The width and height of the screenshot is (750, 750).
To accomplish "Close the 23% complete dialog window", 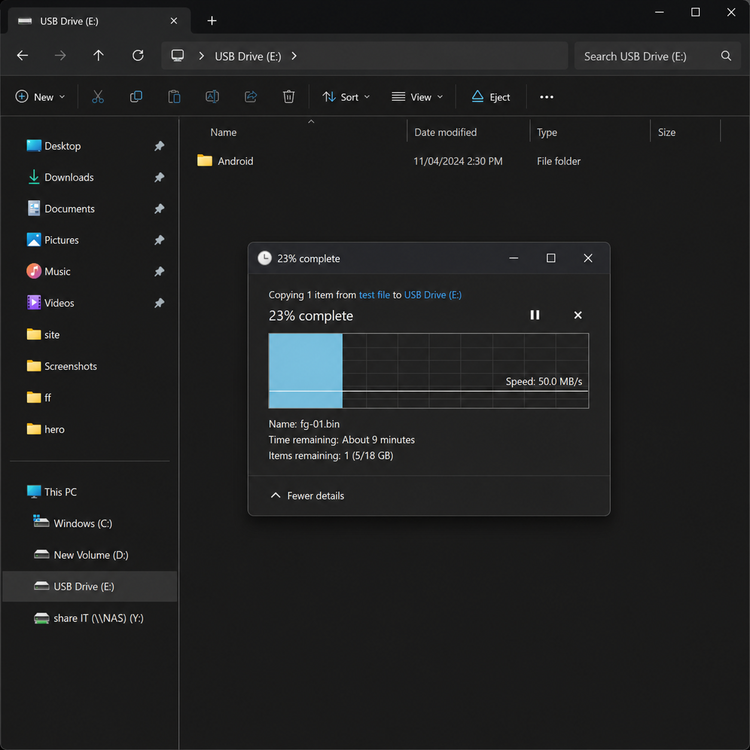I will click(588, 258).
